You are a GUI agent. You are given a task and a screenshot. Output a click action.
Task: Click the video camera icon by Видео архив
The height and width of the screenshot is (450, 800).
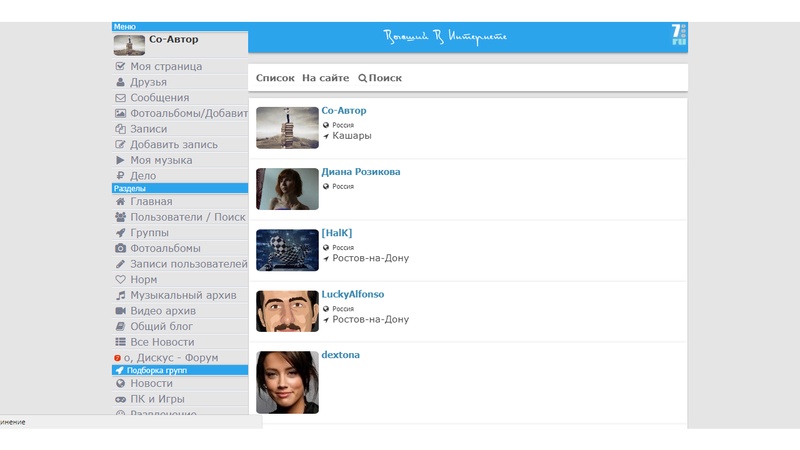coord(121,311)
